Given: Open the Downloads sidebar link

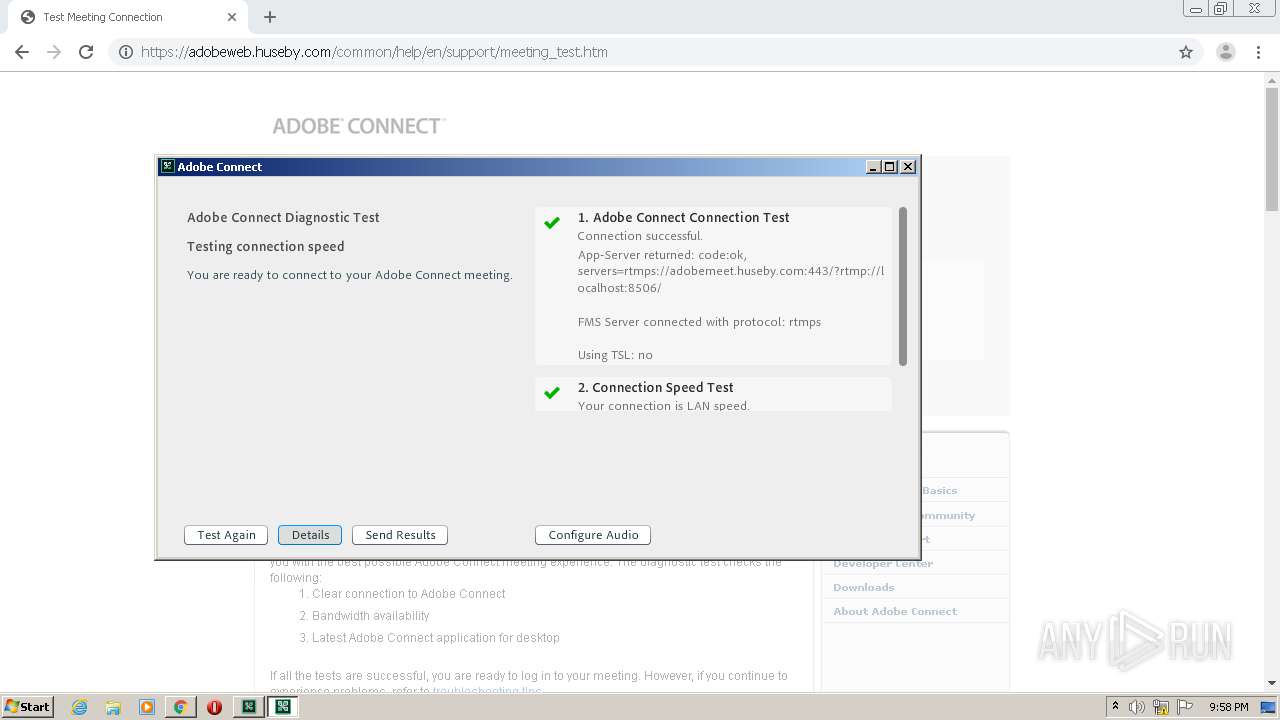Looking at the screenshot, I should [864, 587].
